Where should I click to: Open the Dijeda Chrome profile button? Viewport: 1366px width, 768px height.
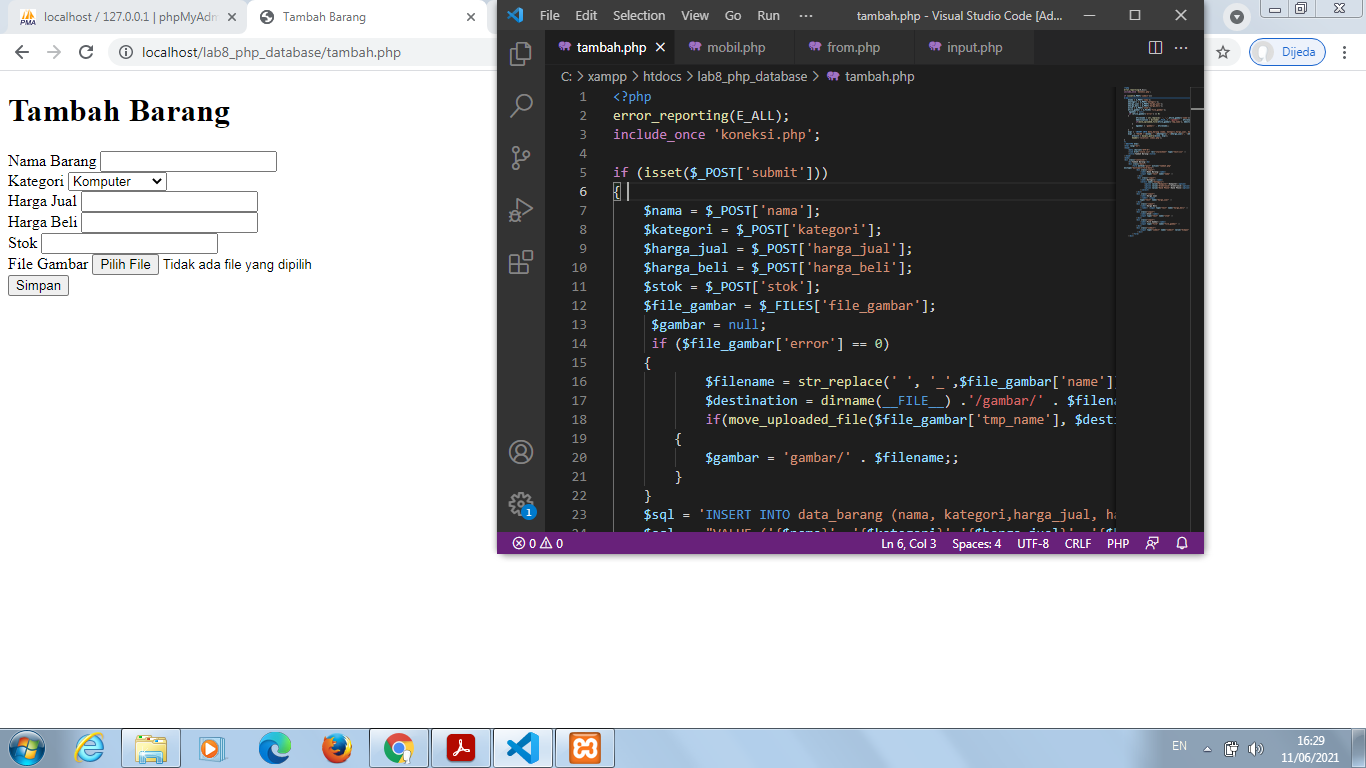[1287, 52]
